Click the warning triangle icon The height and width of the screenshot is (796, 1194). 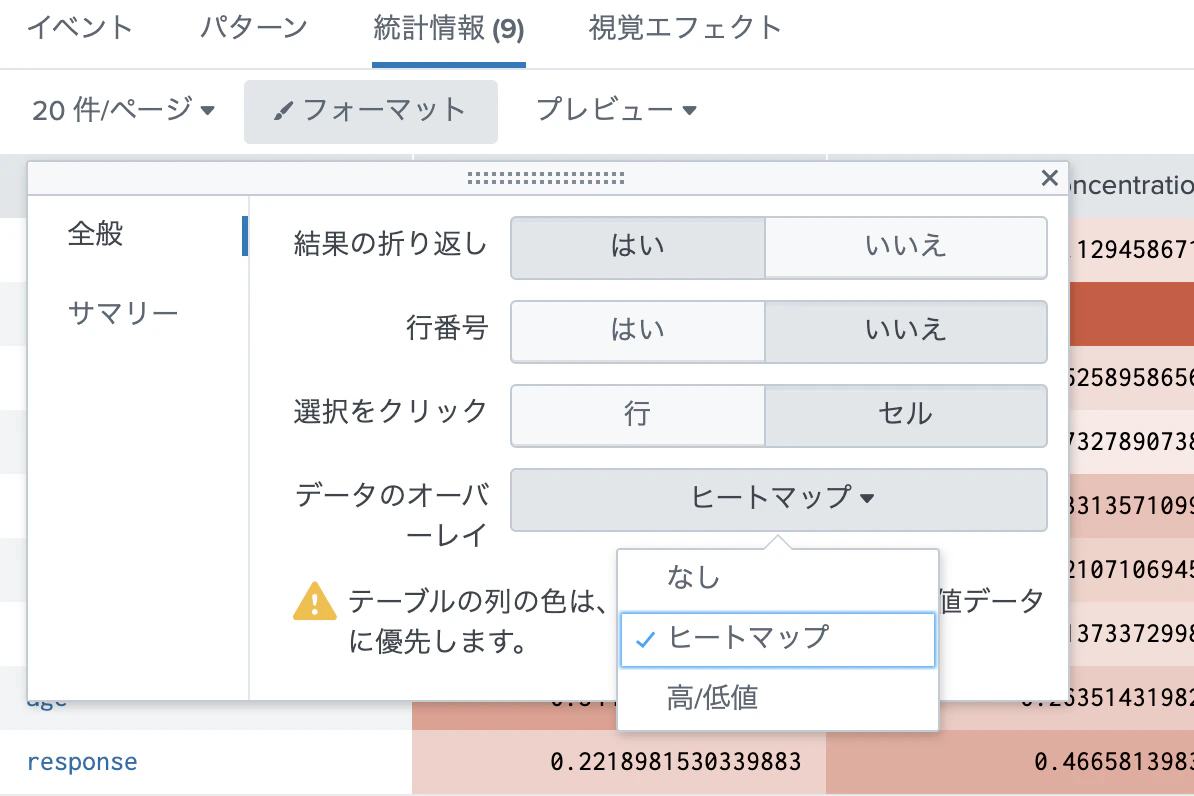[314, 602]
